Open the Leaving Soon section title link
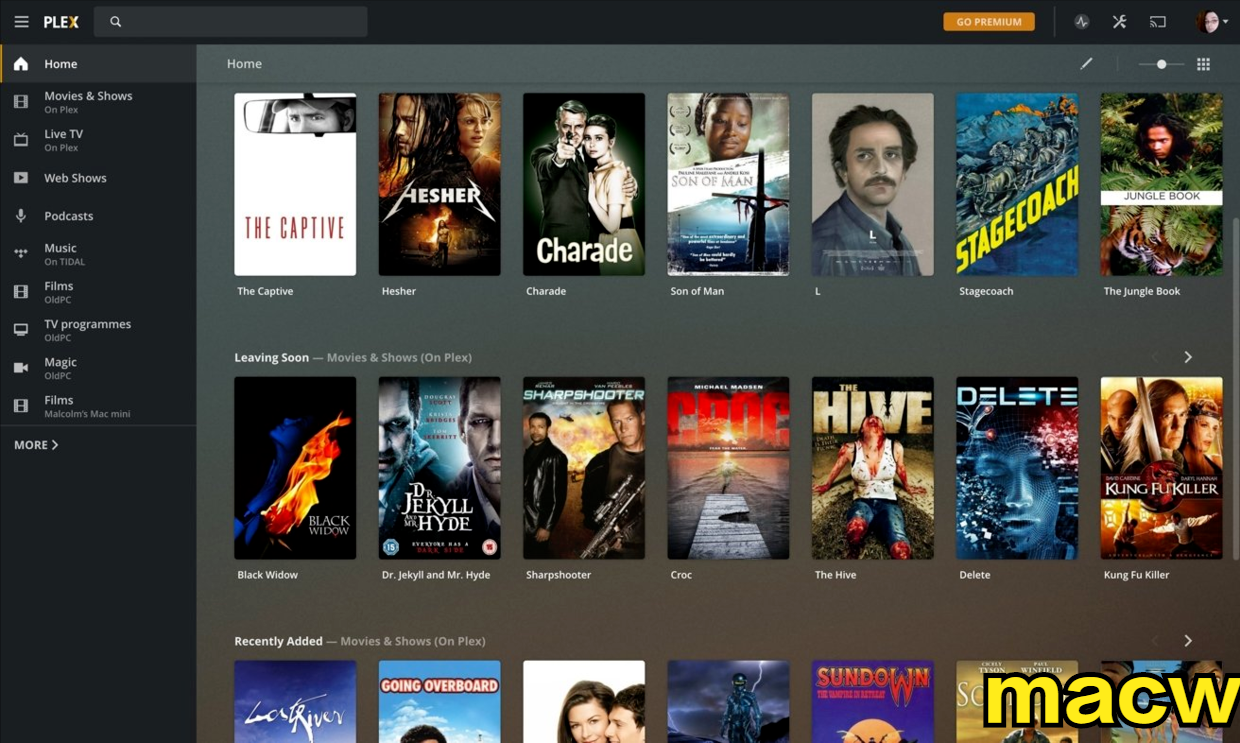Image resolution: width=1240 pixels, height=743 pixels. click(271, 358)
